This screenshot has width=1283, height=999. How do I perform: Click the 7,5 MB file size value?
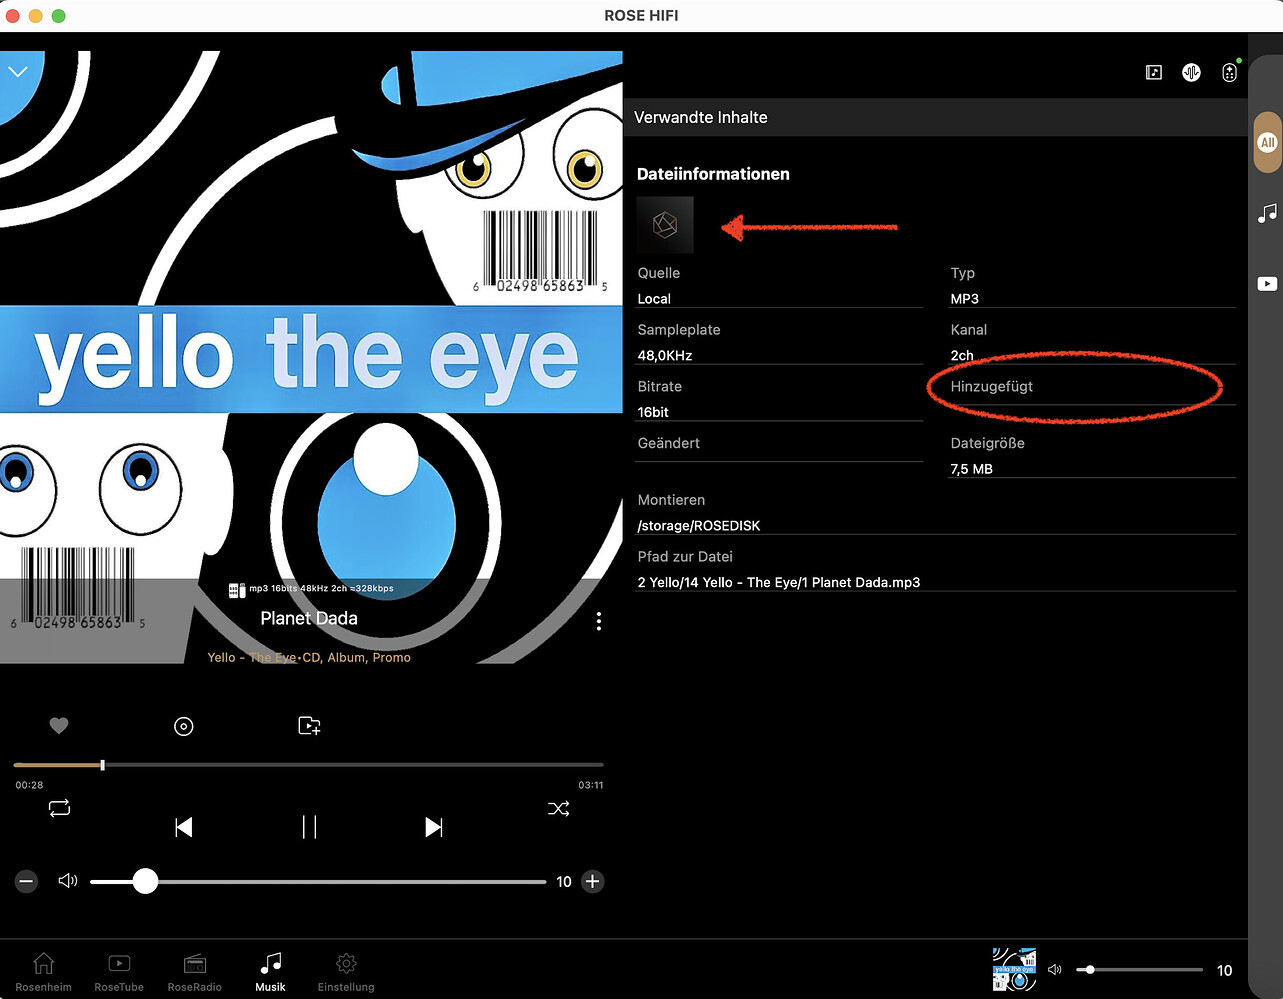(x=972, y=469)
